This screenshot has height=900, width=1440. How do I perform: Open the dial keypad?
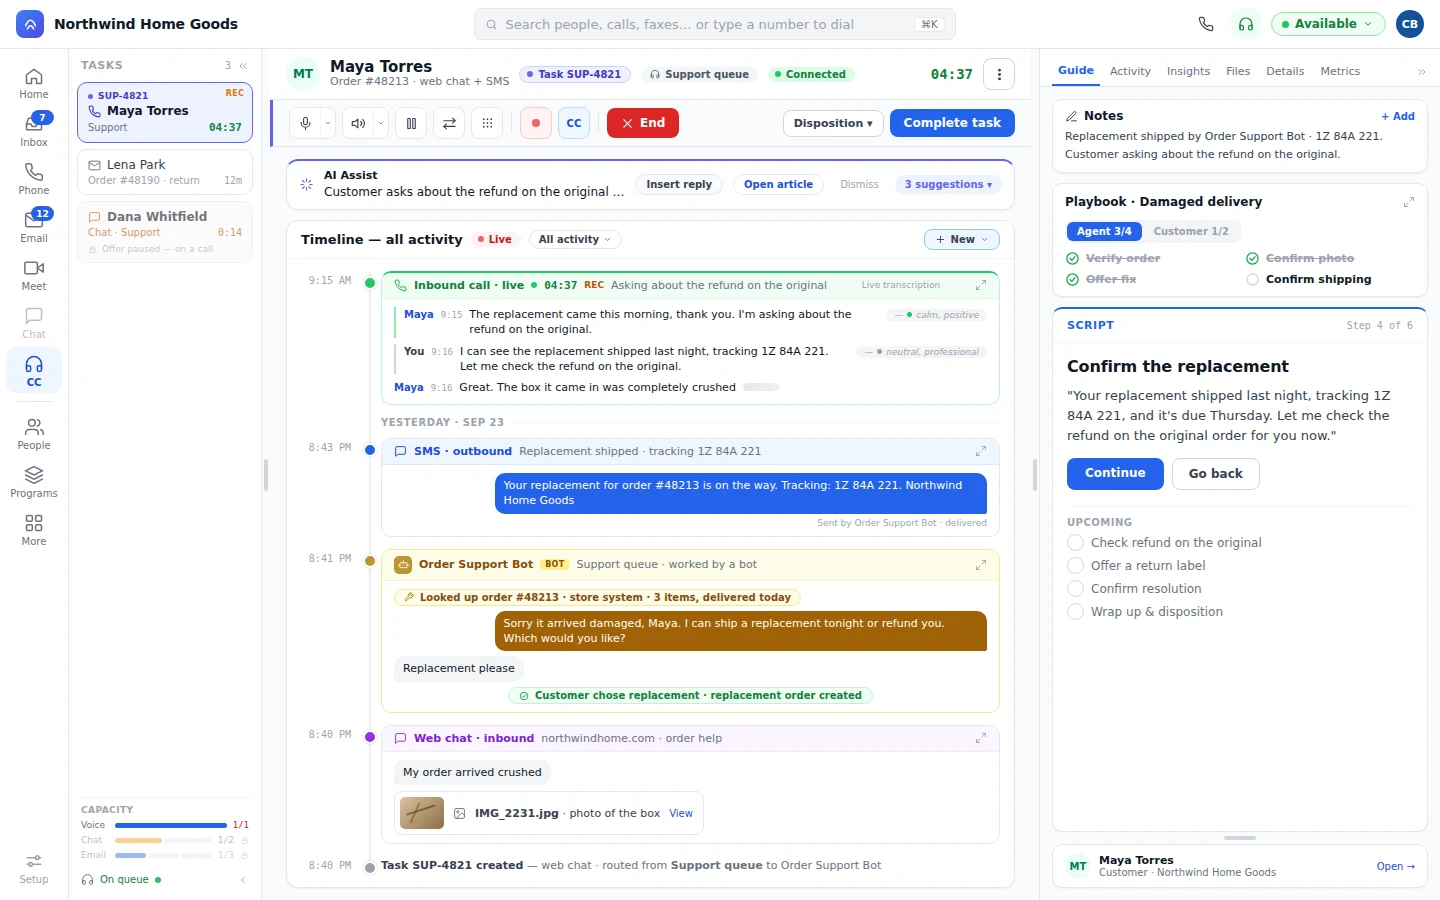click(487, 123)
